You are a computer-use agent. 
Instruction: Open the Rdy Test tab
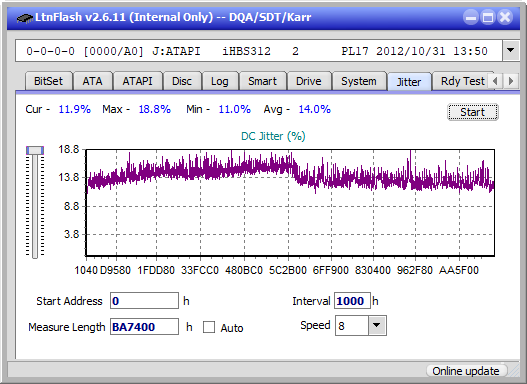coord(462,81)
